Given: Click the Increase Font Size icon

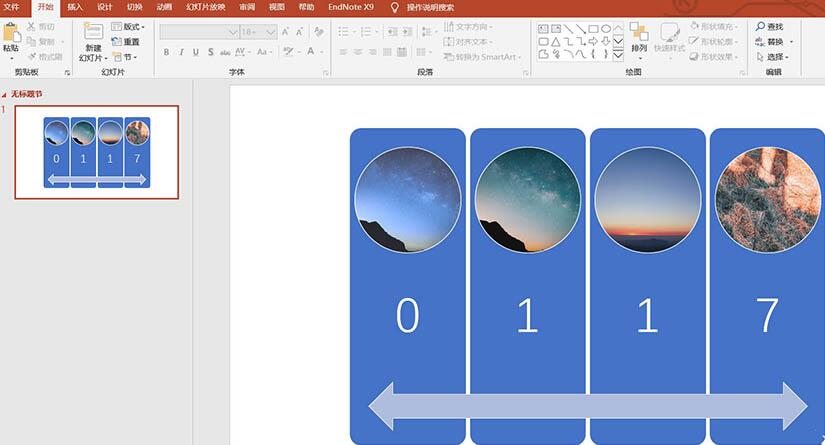Looking at the screenshot, I should [285, 32].
